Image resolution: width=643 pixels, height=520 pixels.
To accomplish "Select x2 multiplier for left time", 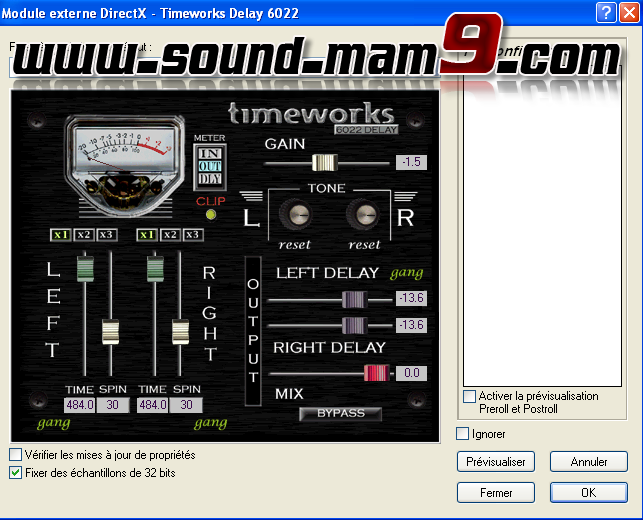I will click(x=84, y=235).
